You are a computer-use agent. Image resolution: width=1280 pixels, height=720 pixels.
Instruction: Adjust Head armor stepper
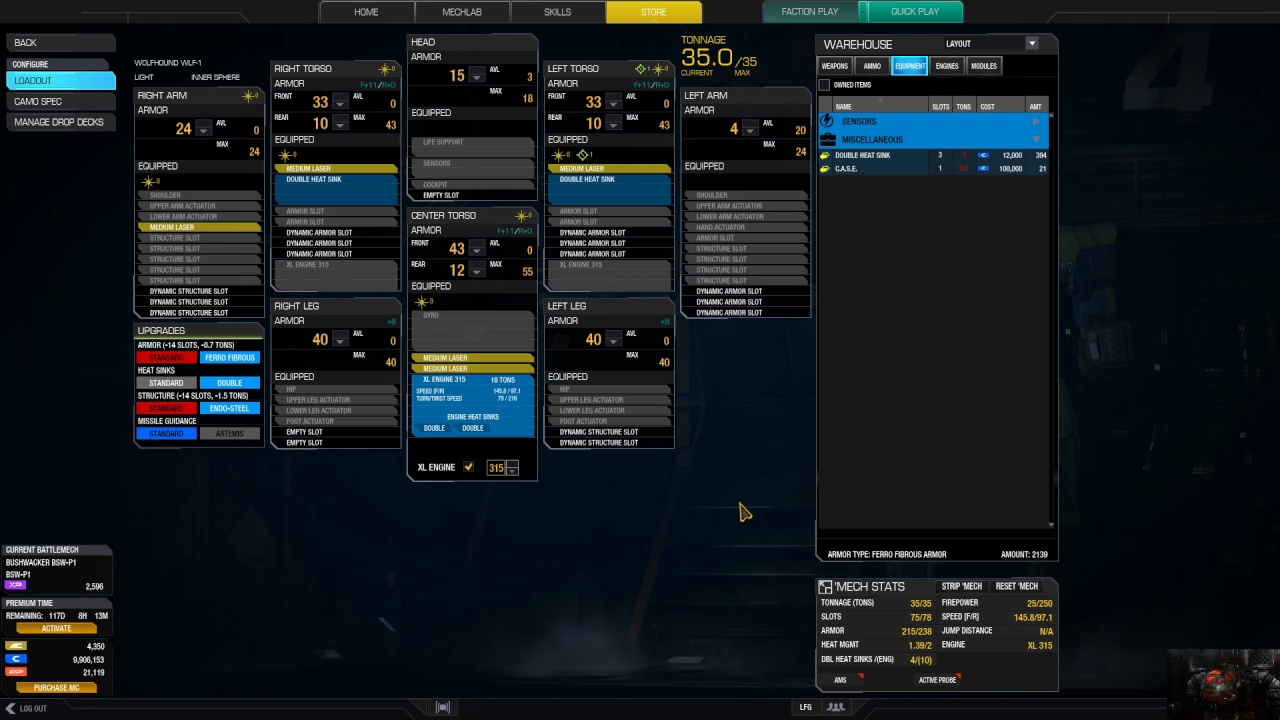477,76
